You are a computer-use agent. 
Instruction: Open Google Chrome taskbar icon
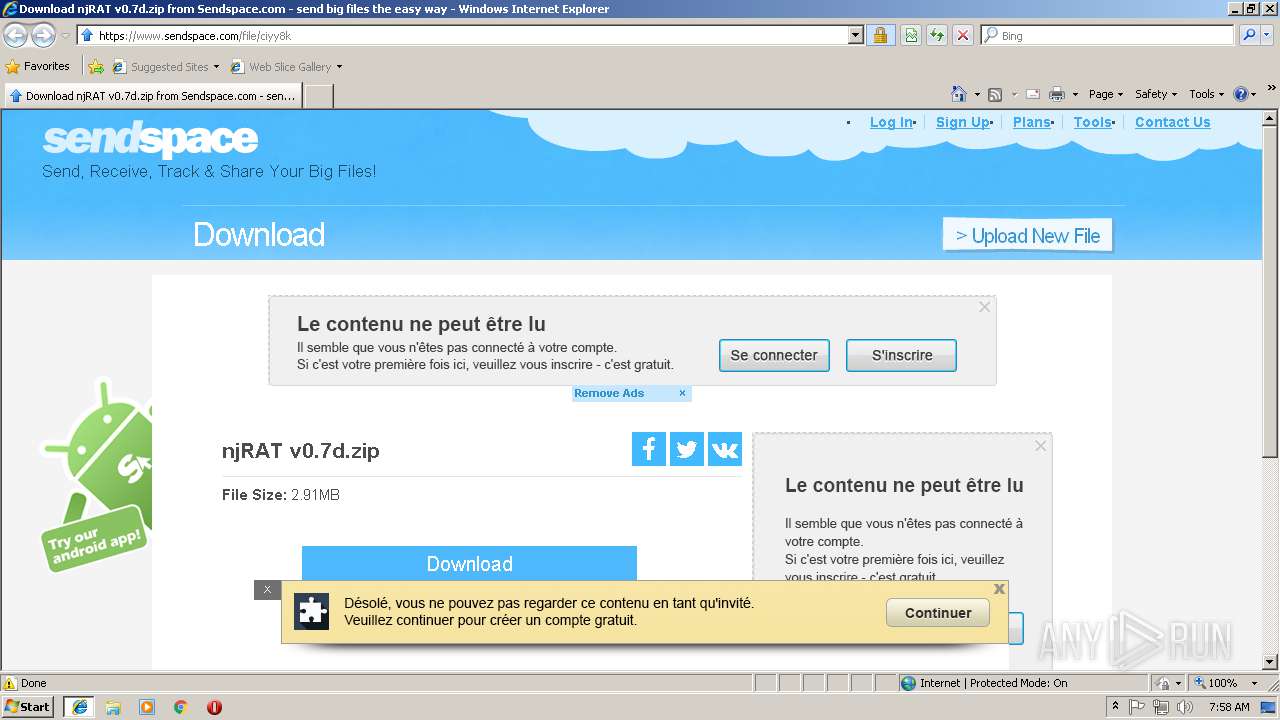pyautogui.click(x=181, y=707)
